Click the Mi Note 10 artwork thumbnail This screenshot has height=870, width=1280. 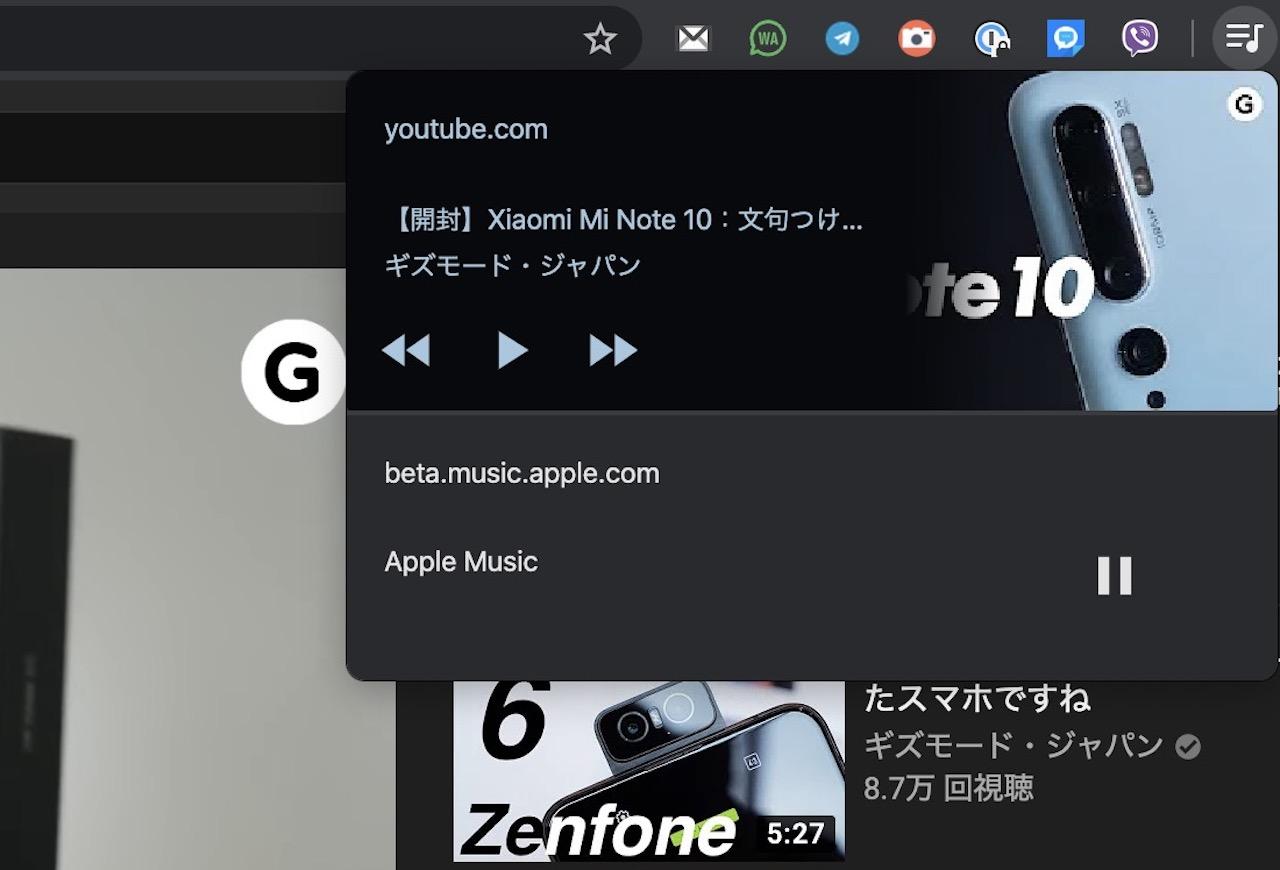(1093, 240)
